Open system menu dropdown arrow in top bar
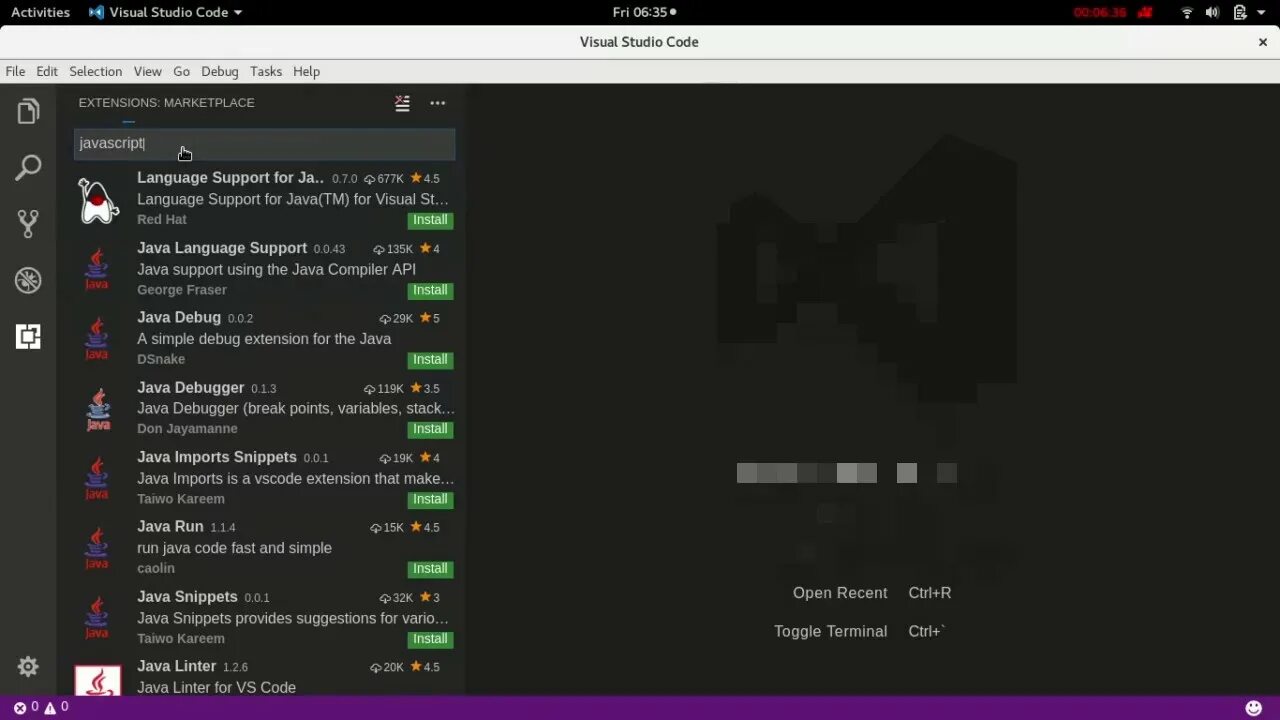The height and width of the screenshot is (720, 1280). coord(1262,13)
